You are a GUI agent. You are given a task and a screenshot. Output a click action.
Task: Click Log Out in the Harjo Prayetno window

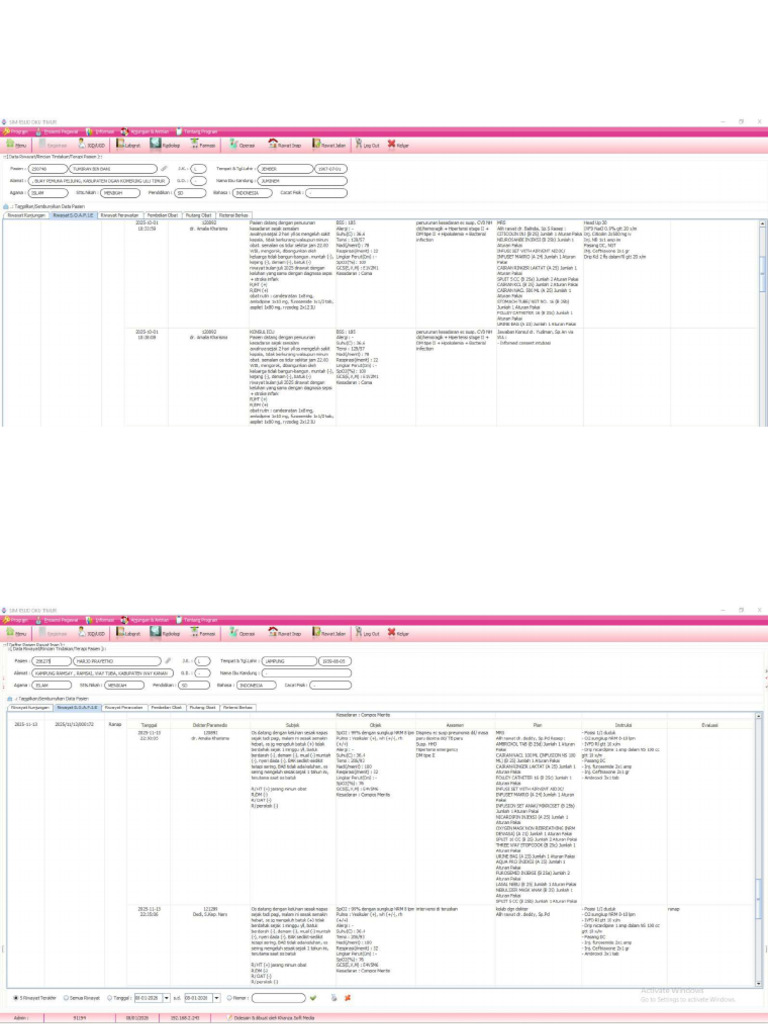pyautogui.click(x=368, y=633)
